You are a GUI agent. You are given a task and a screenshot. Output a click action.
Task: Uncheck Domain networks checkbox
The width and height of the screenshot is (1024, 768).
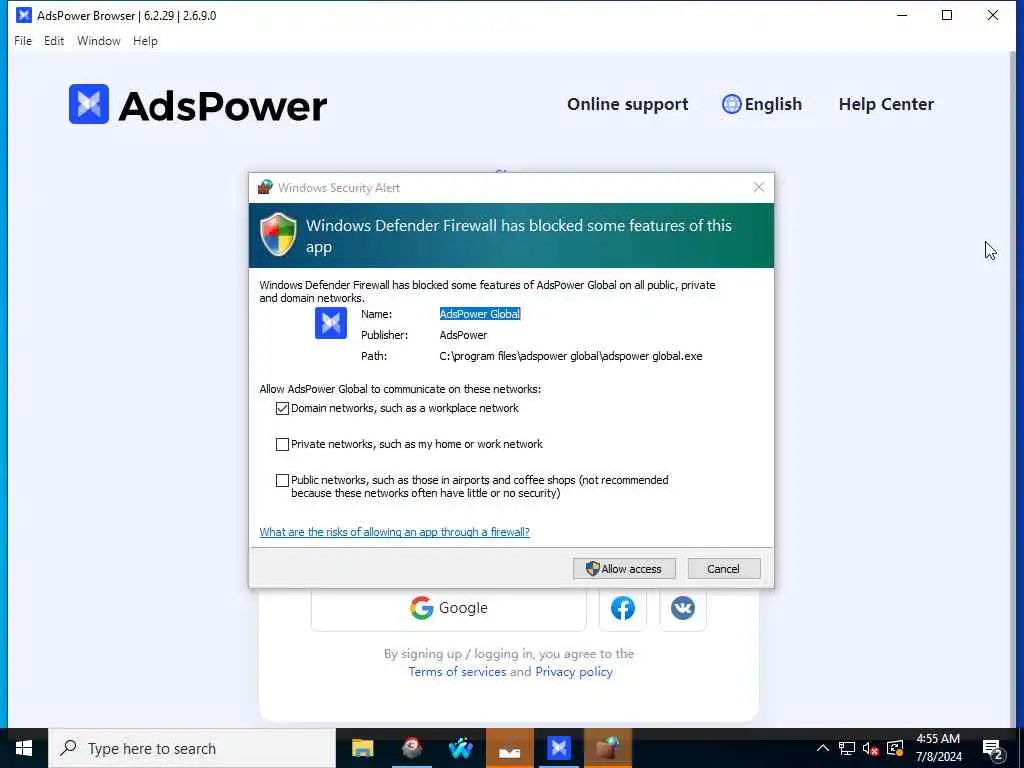(282, 408)
